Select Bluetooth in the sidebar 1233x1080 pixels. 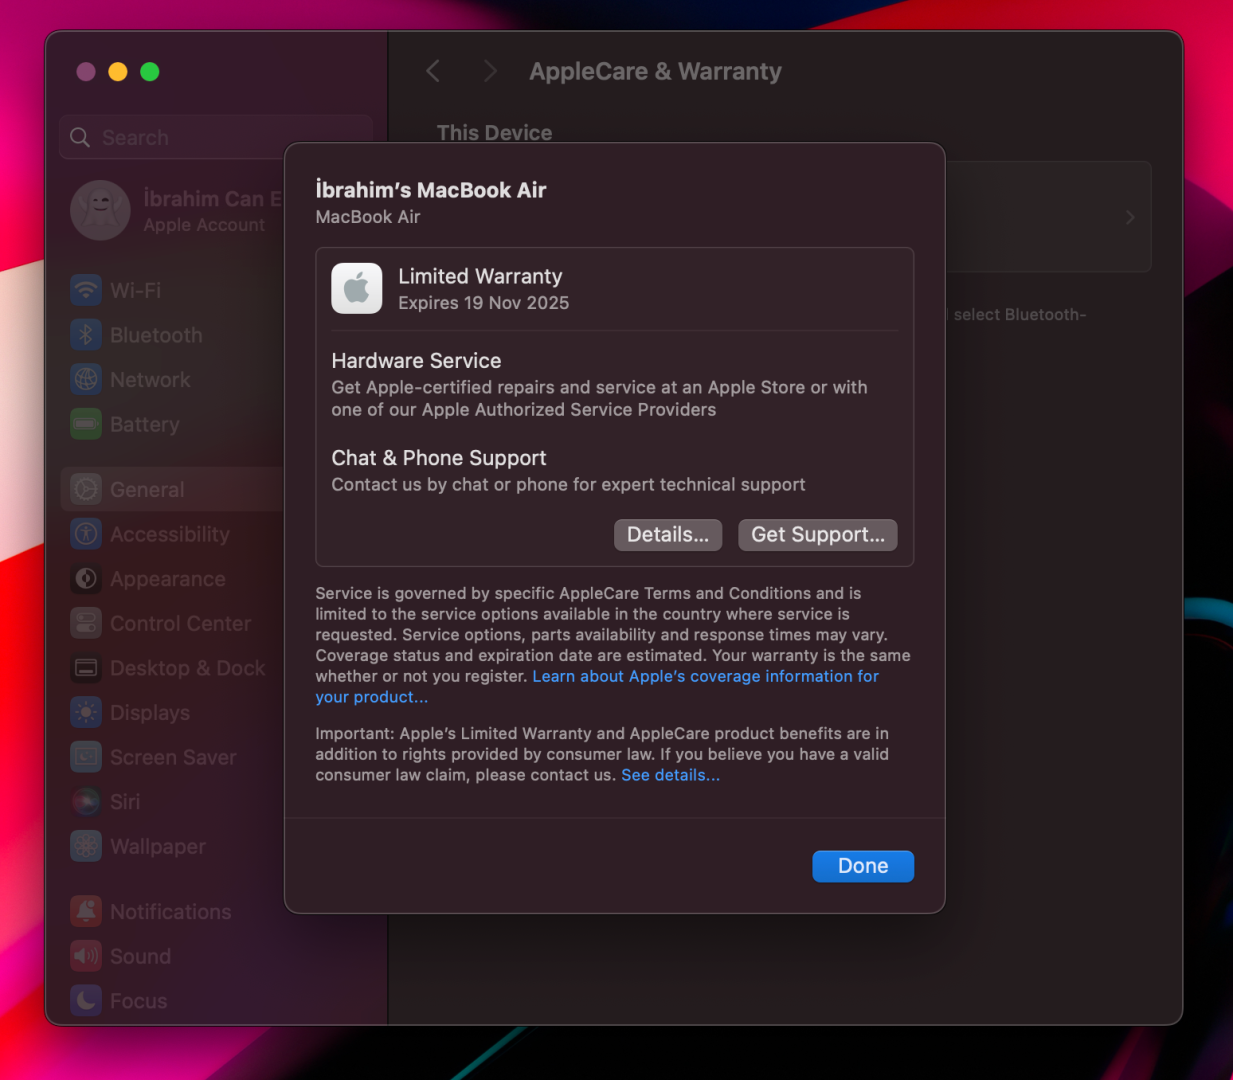click(170, 335)
